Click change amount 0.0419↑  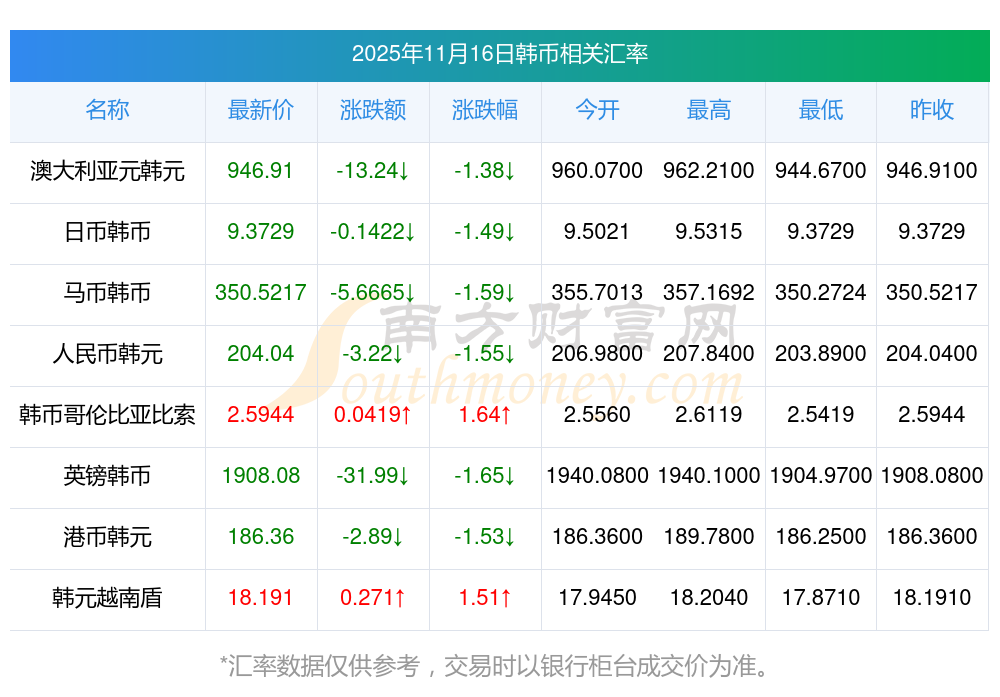(x=372, y=415)
